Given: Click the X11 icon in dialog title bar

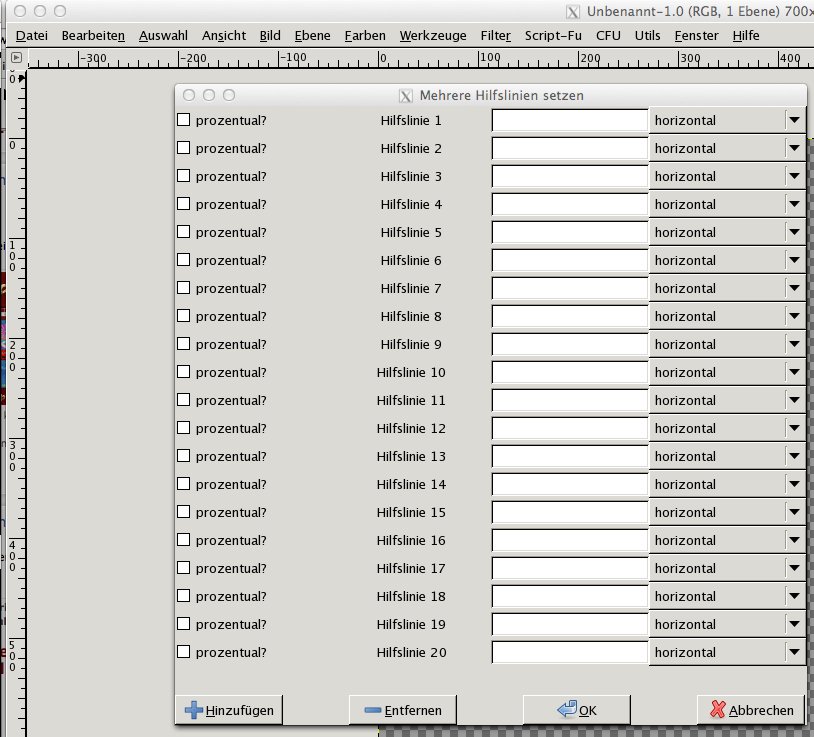Looking at the screenshot, I should point(405,96).
